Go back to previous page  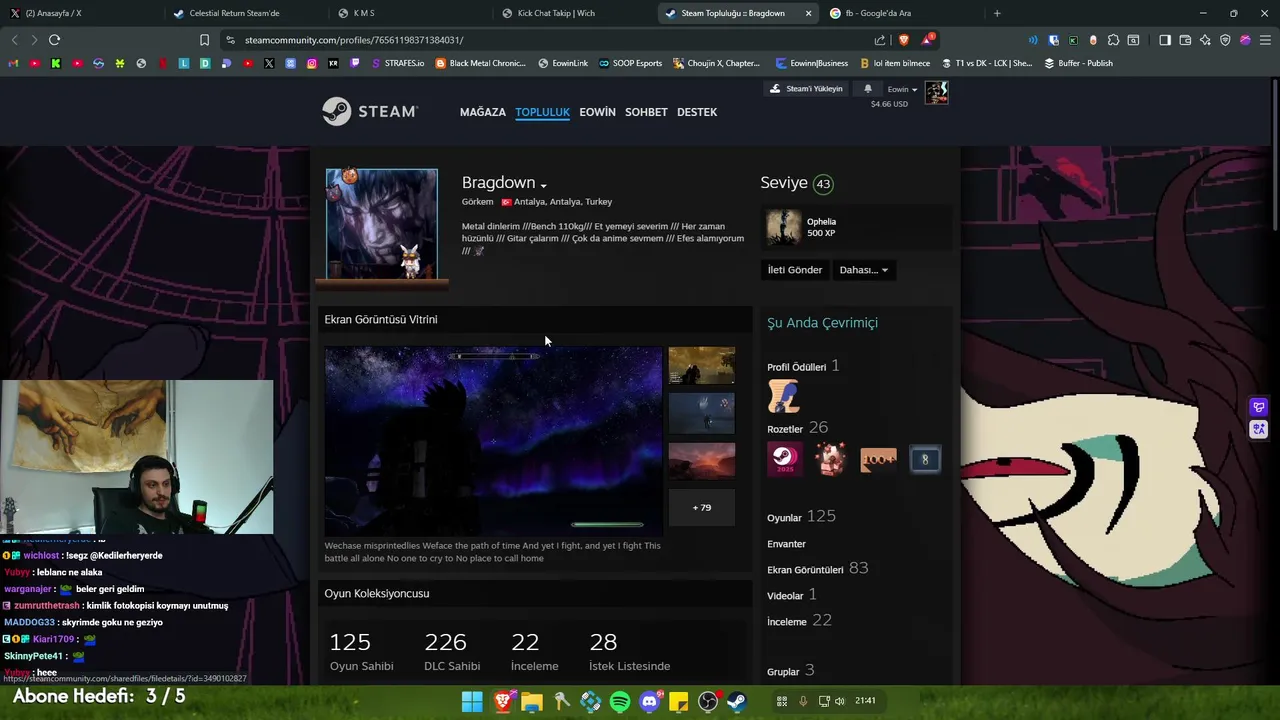tap(14, 40)
